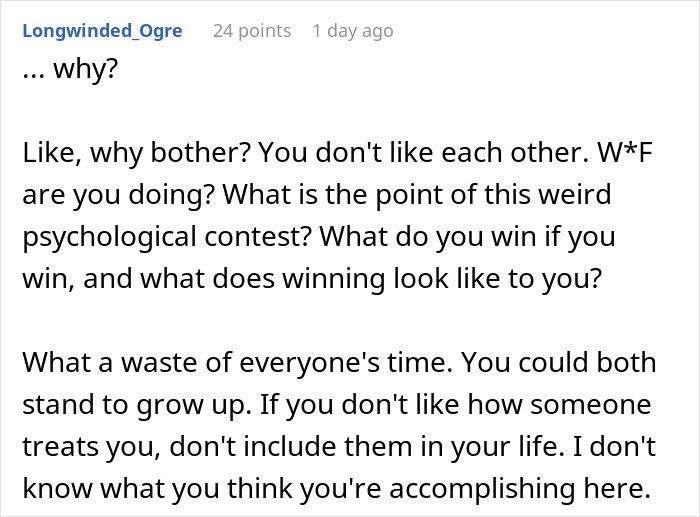Click the words 'treats you,' in comment

(92, 446)
